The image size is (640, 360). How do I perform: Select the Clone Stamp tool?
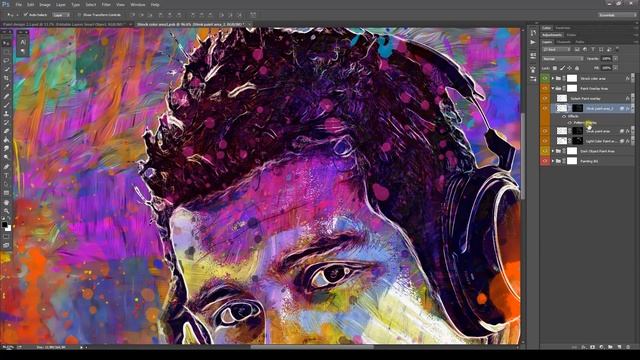pyautogui.click(x=6, y=113)
